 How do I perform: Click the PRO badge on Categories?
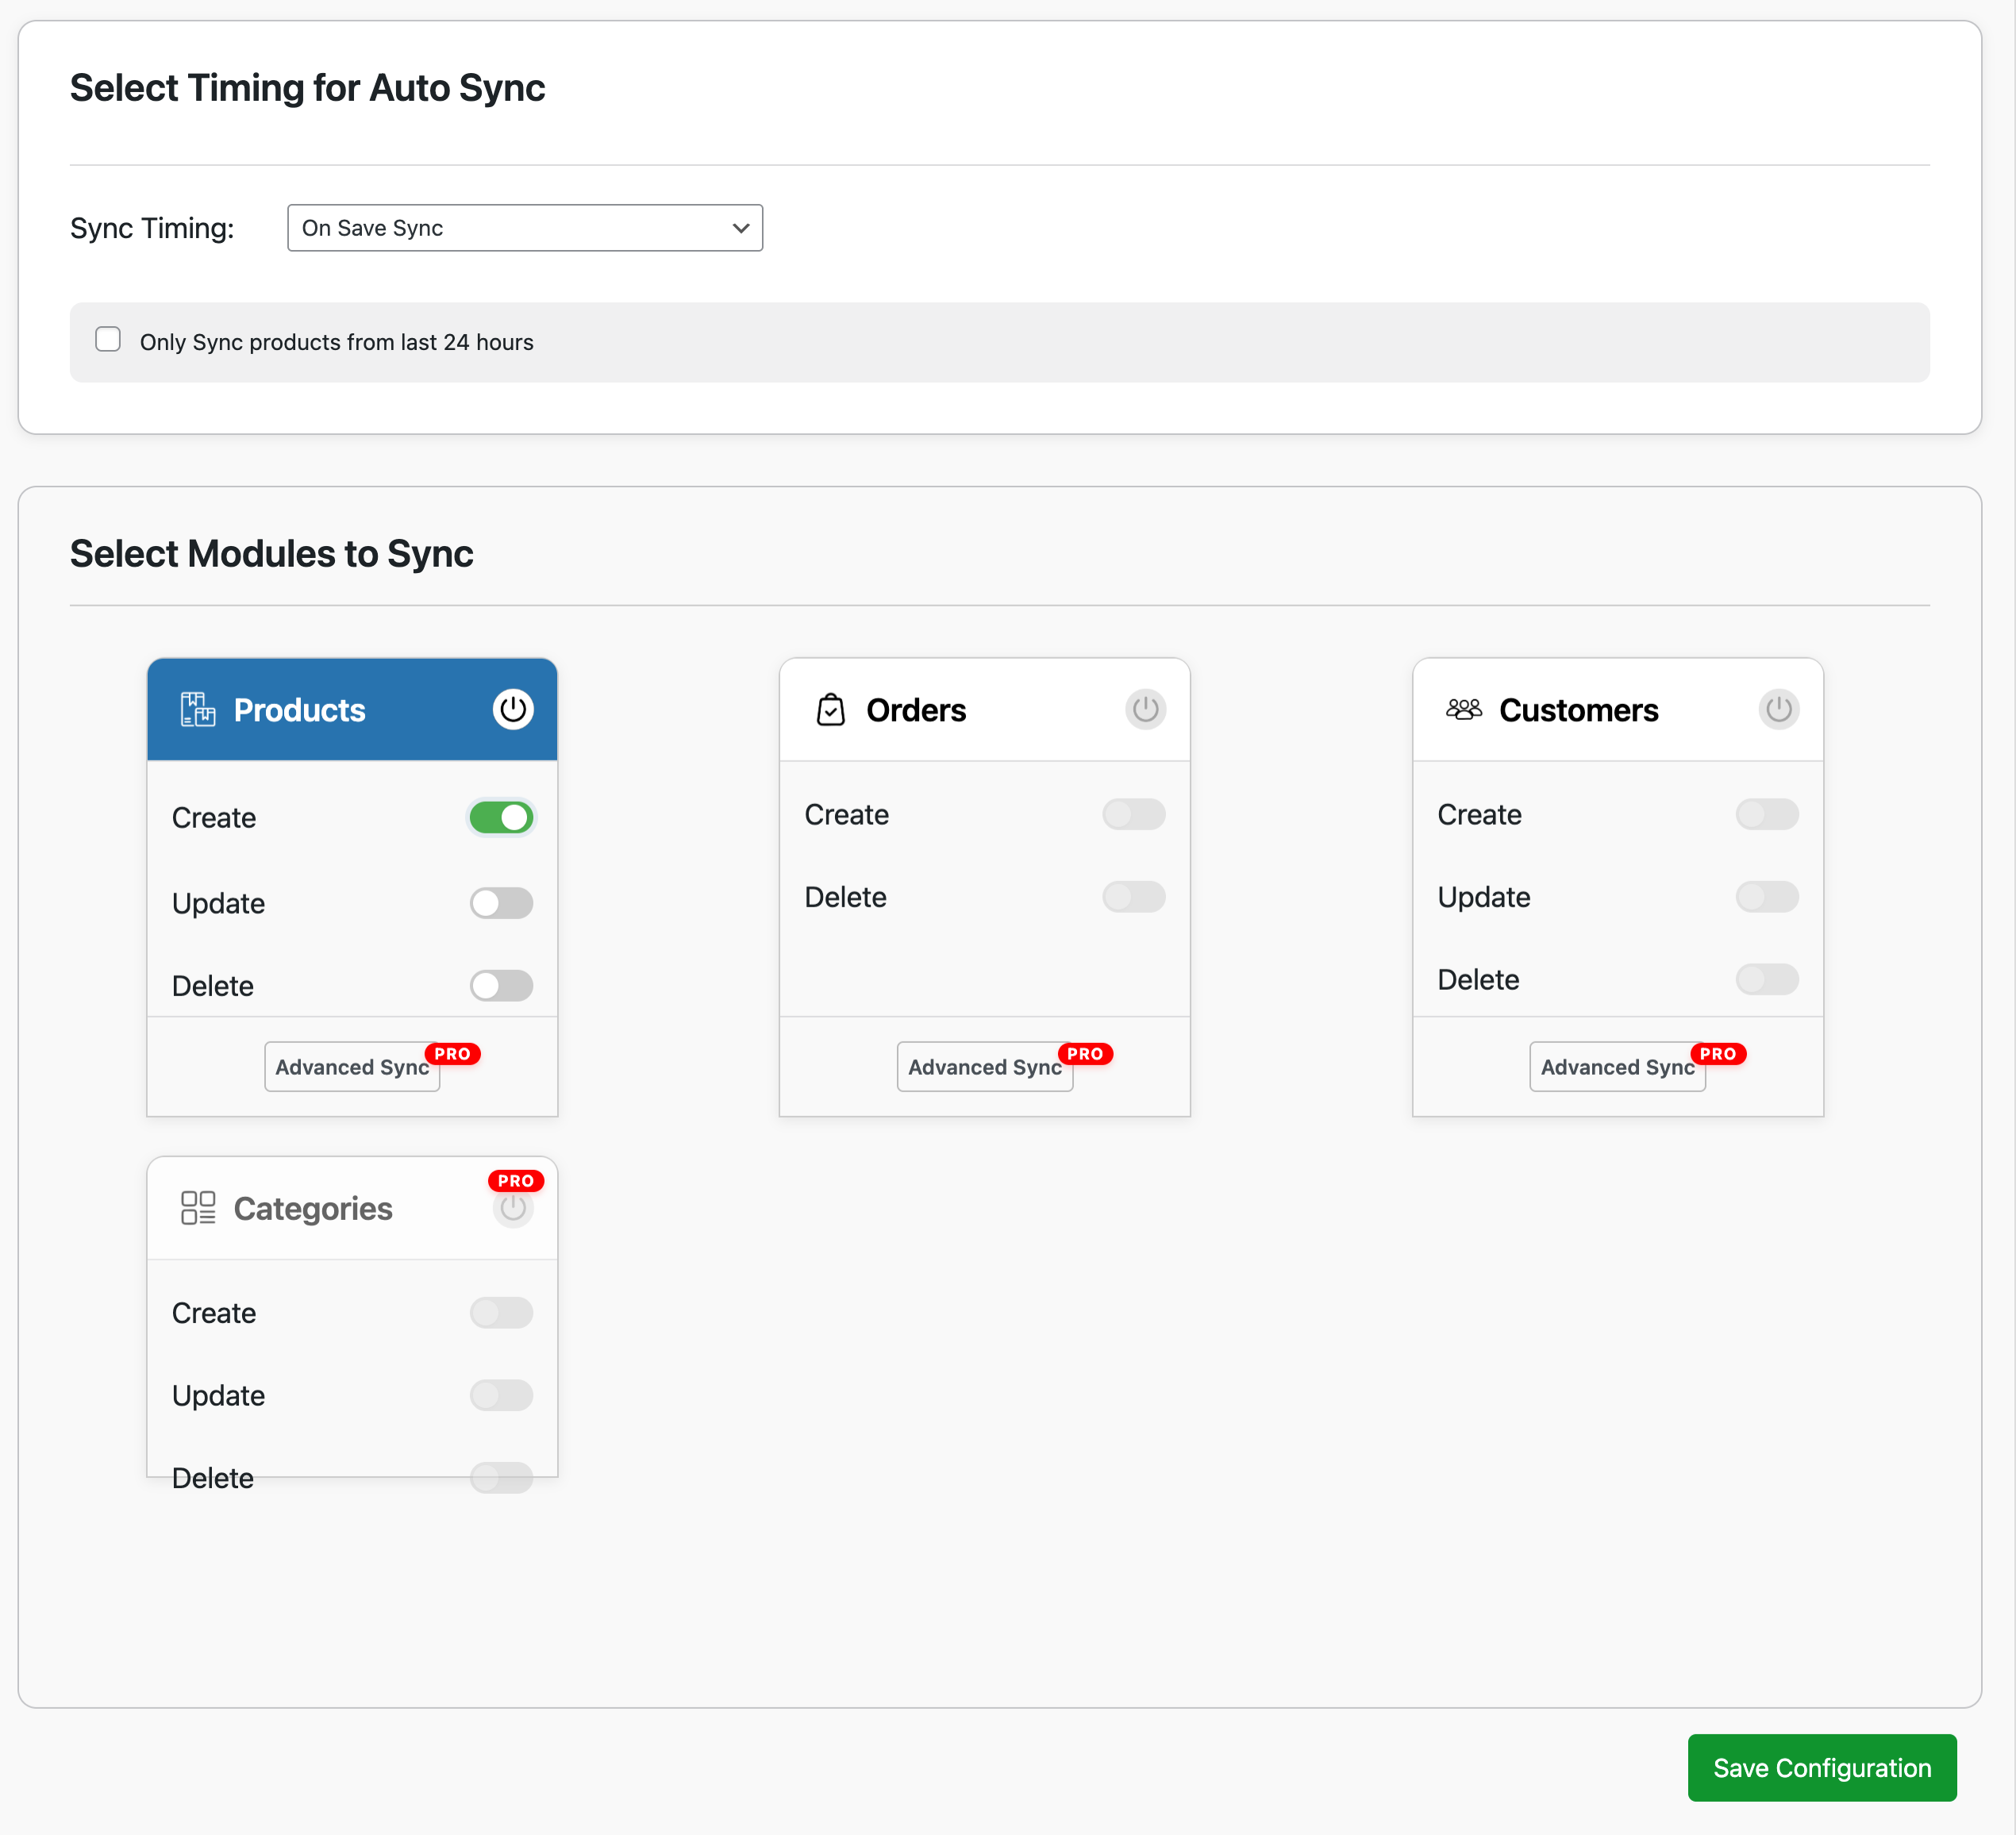[x=516, y=1181]
